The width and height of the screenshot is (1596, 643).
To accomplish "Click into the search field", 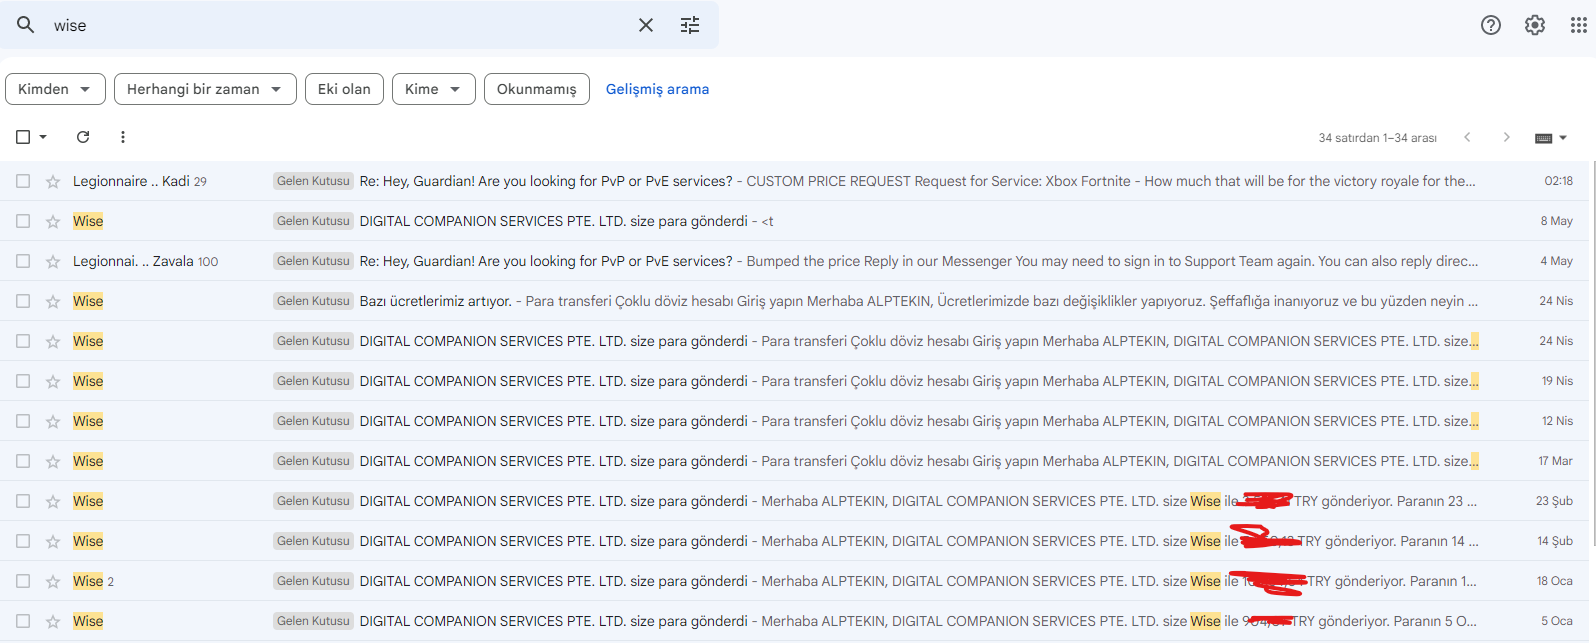I will click(340, 25).
